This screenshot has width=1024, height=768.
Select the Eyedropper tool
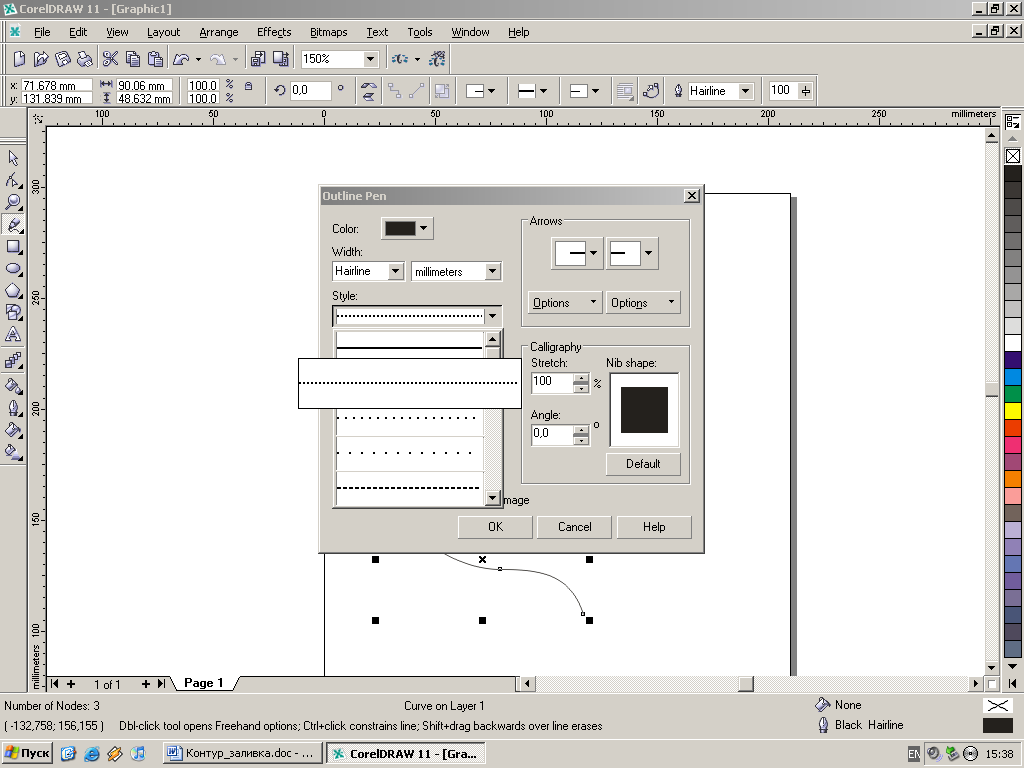tap(13, 385)
